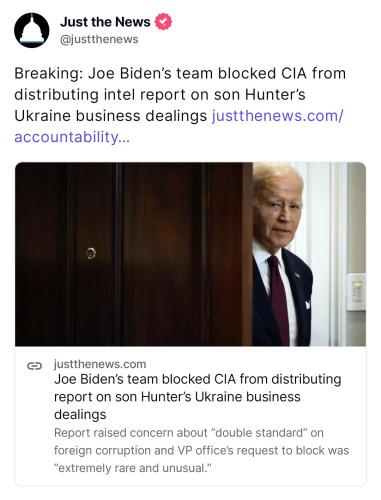The image size is (381, 500).
Task: Click the justthenews.com domain in the card
Action: pos(100,364)
